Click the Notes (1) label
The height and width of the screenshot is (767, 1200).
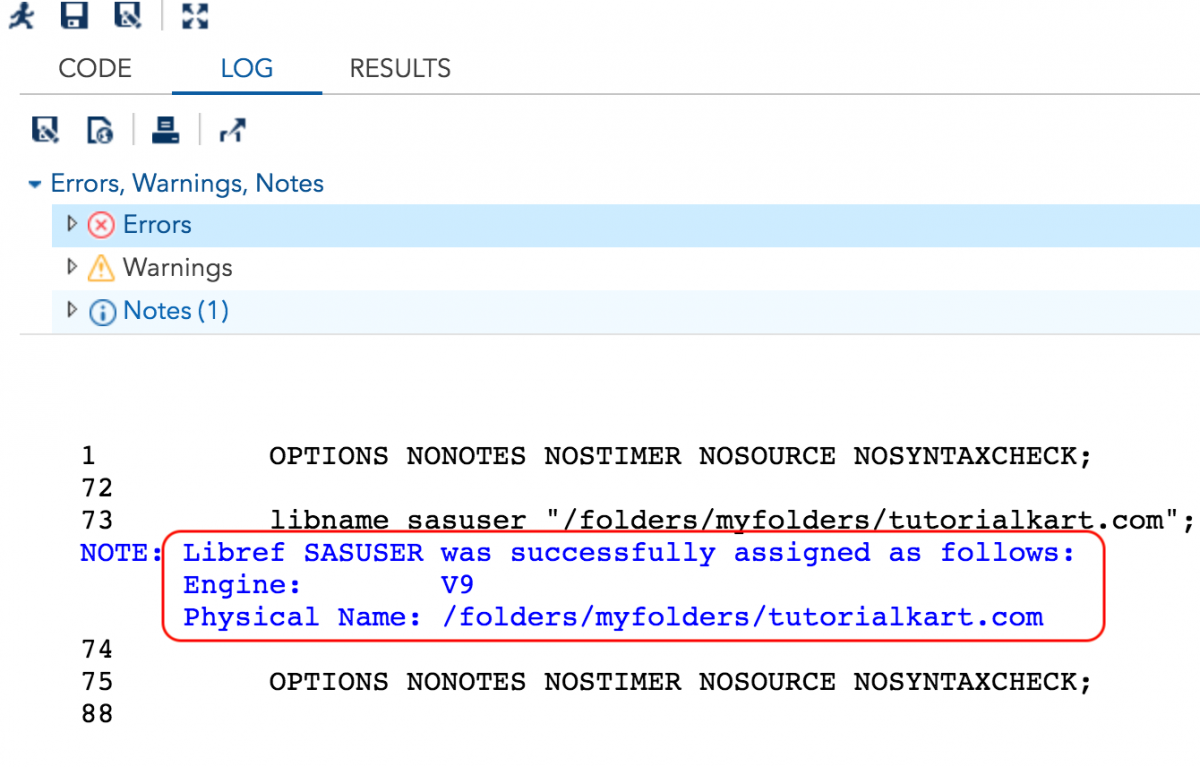pyautogui.click(x=176, y=311)
